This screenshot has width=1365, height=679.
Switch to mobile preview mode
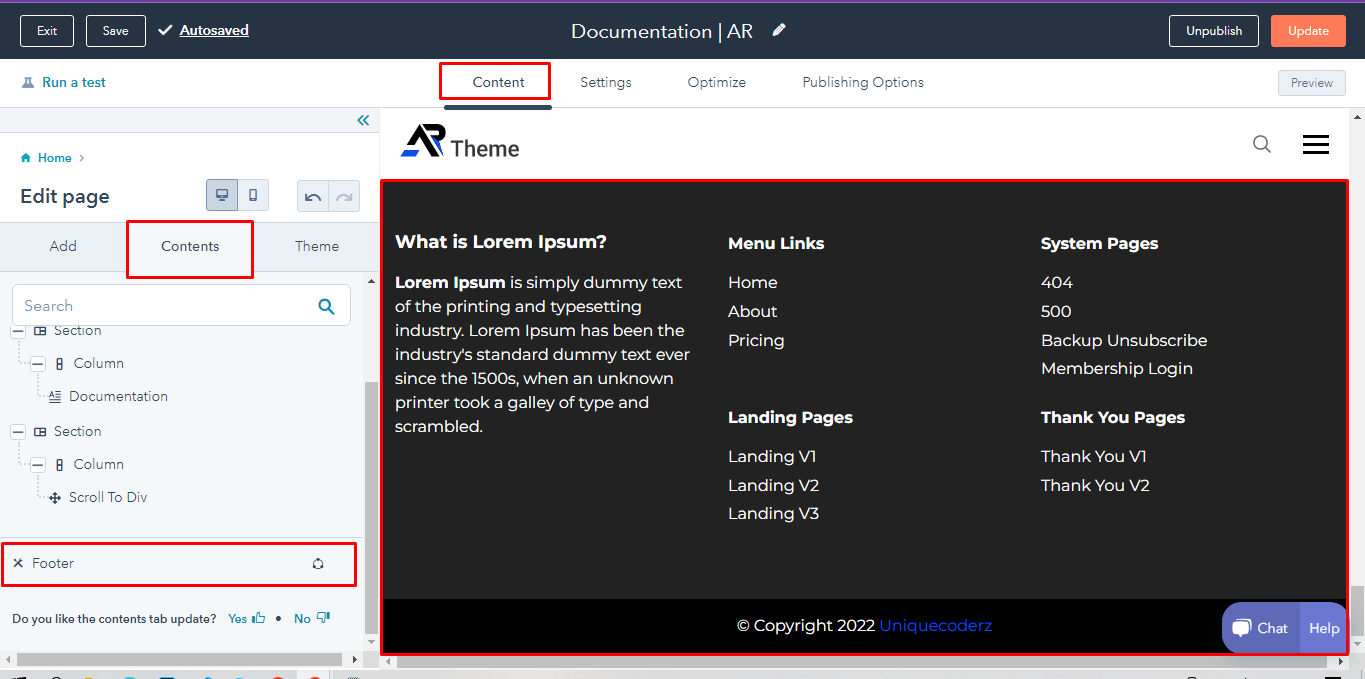pyautogui.click(x=253, y=195)
